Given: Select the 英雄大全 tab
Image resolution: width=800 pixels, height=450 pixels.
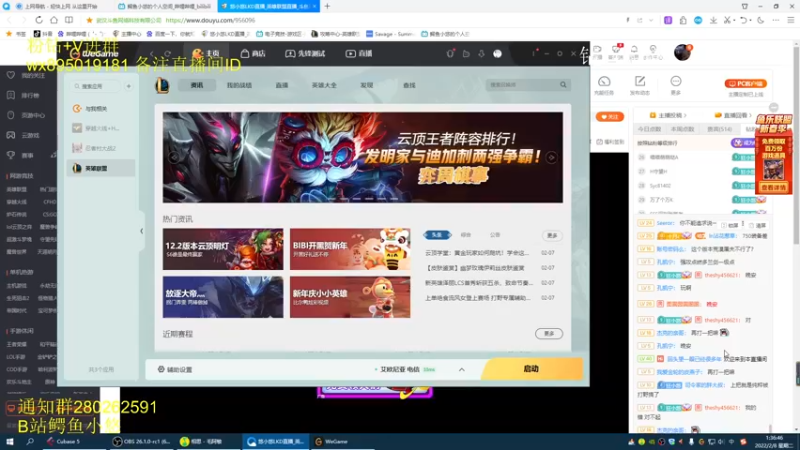Looking at the screenshot, I should (x=324, y=85).
